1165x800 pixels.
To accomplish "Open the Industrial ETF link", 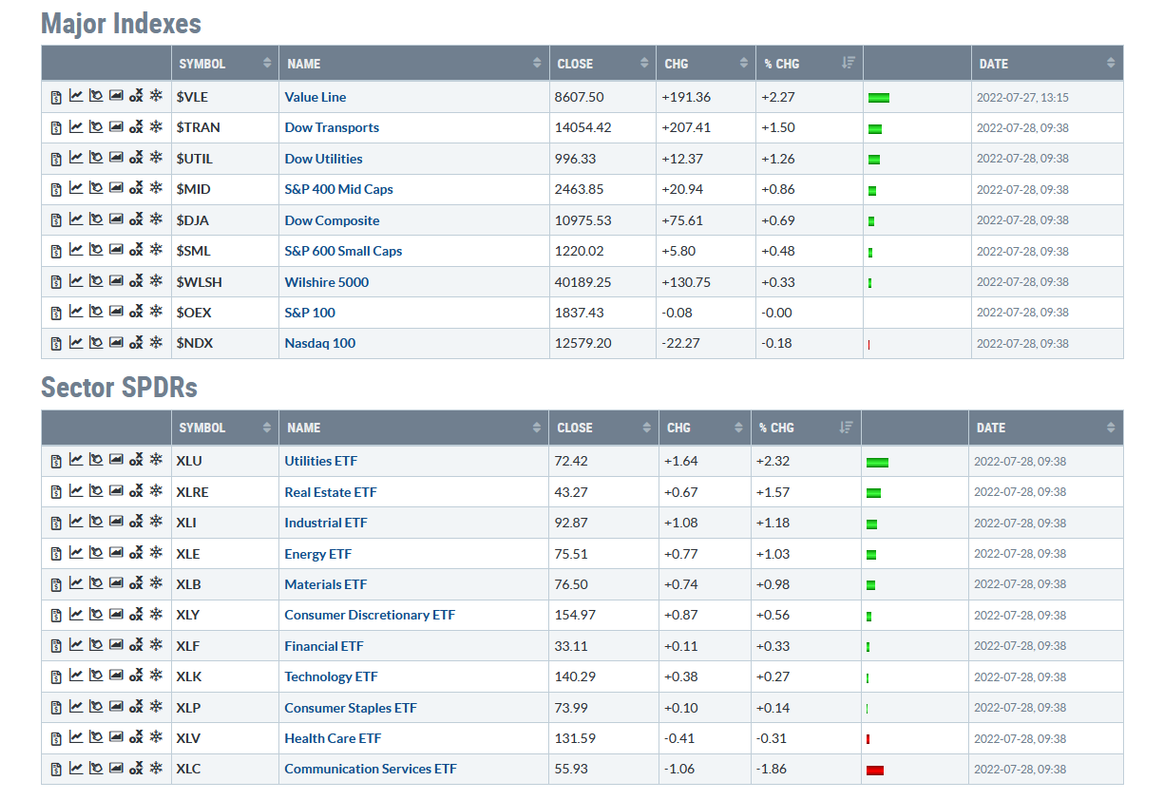I will coord(325,522).
